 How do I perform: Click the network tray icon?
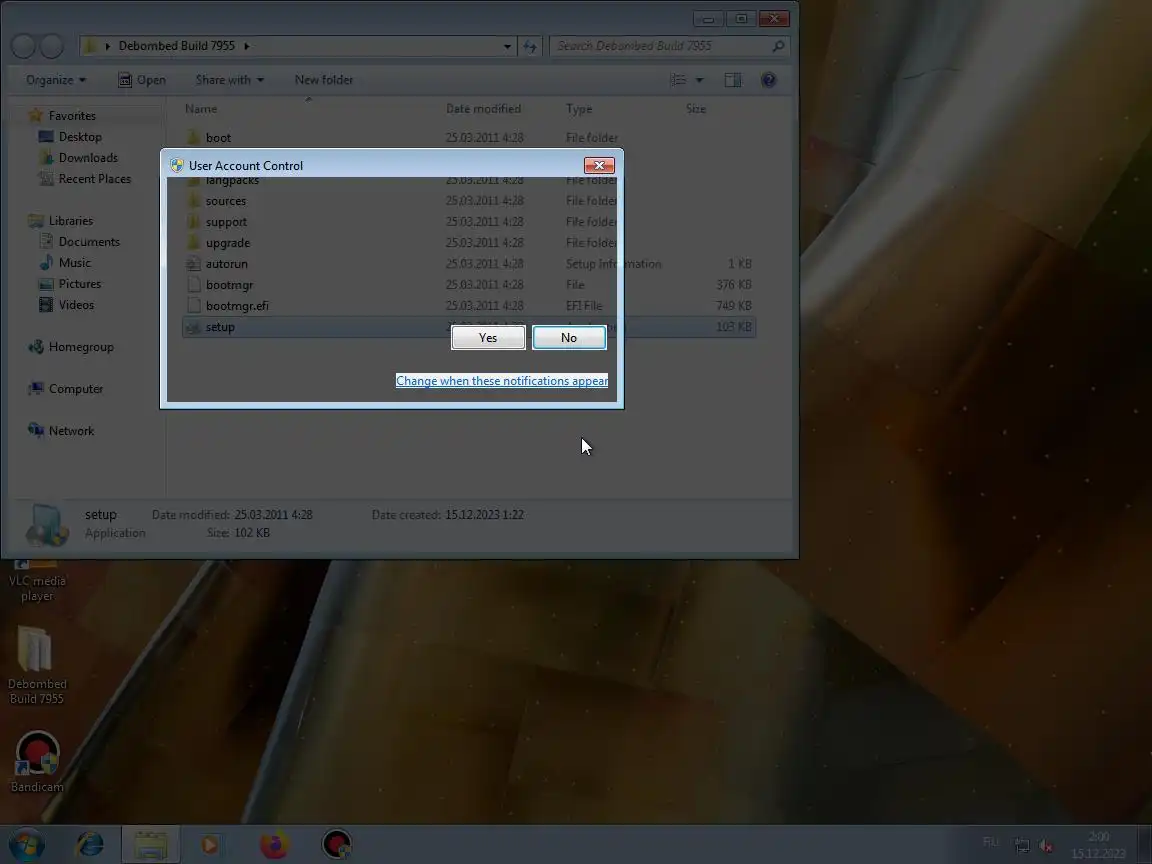tap(1022, 846)
